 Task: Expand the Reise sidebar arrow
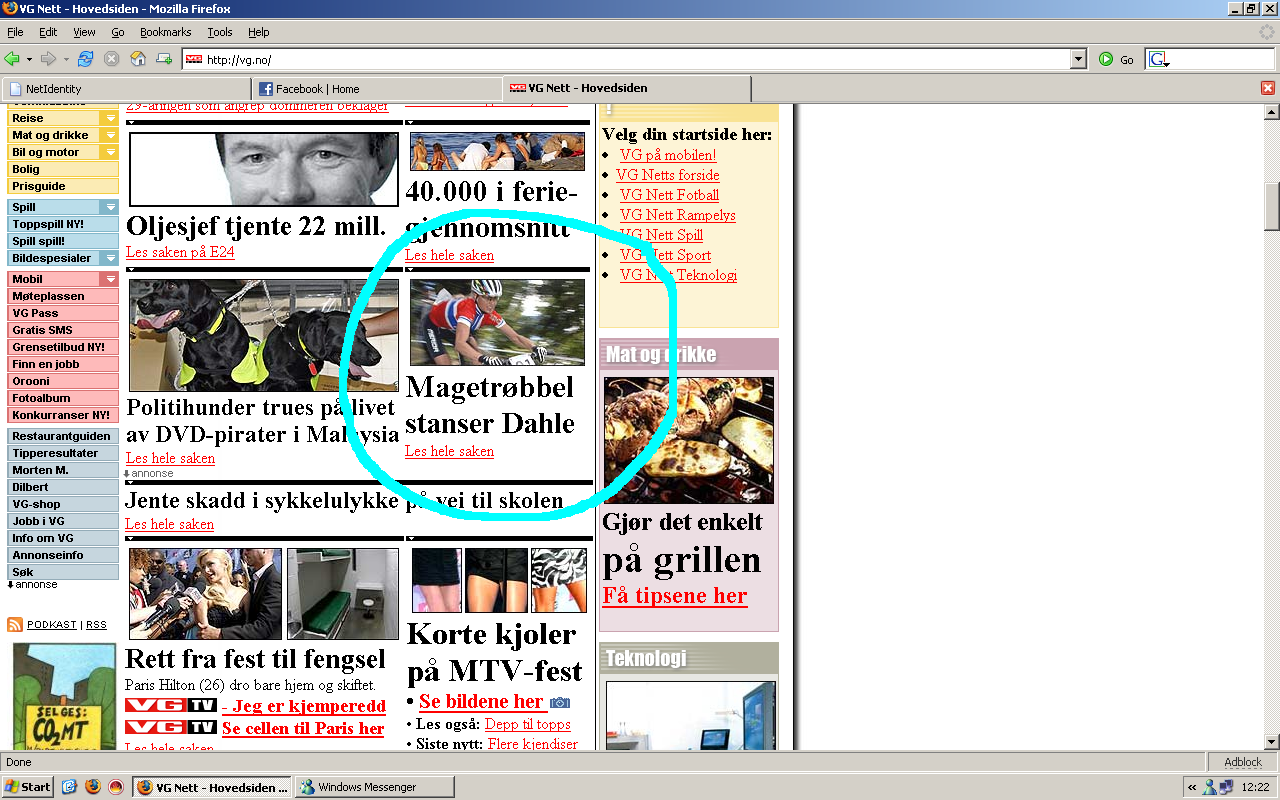point(110,118)
